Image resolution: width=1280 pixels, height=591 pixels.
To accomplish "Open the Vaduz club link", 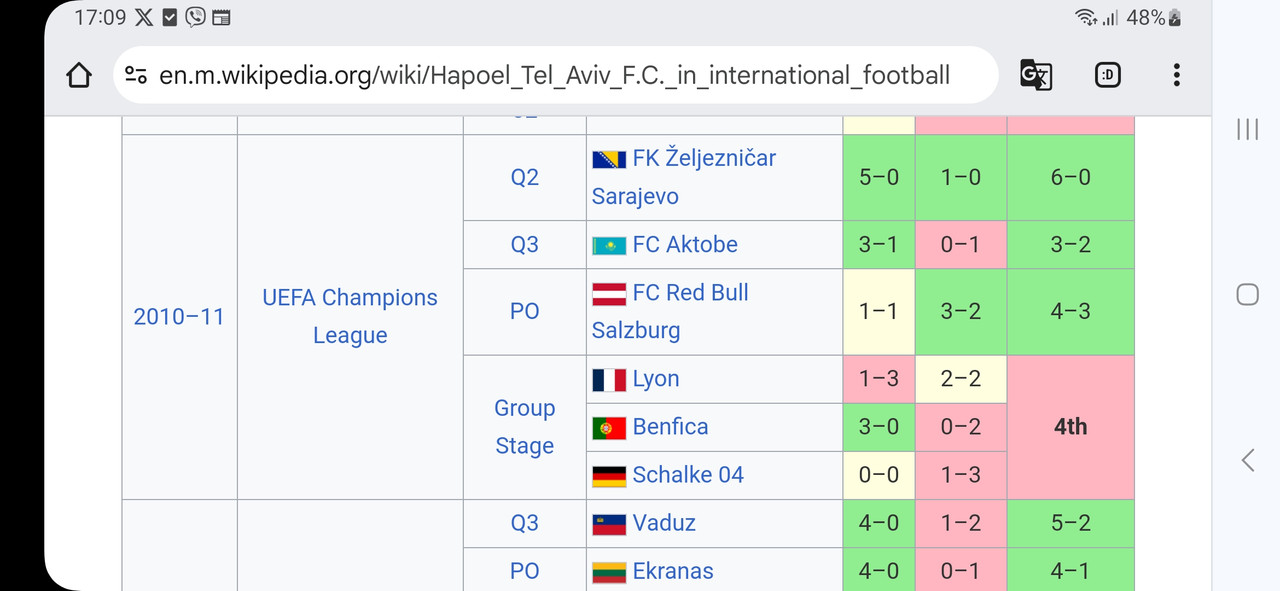I will point(664,523).
